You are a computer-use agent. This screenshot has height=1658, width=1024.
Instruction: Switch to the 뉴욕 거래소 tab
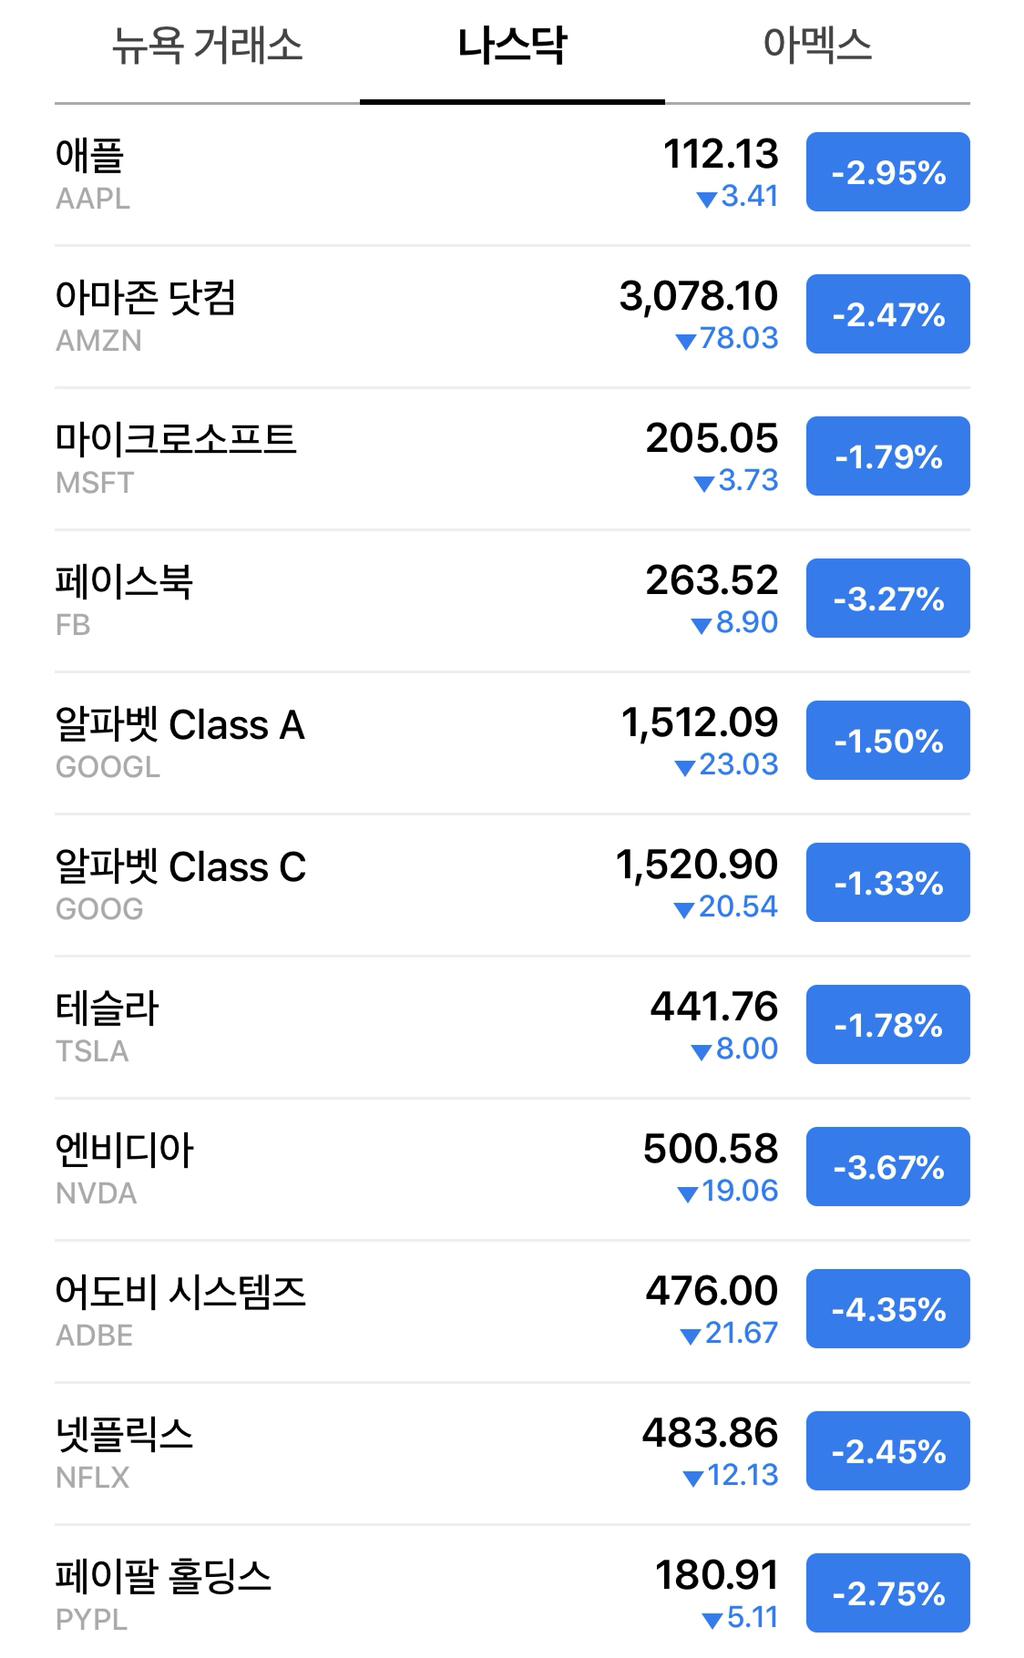pyautogui.click(x=207, y=46)
